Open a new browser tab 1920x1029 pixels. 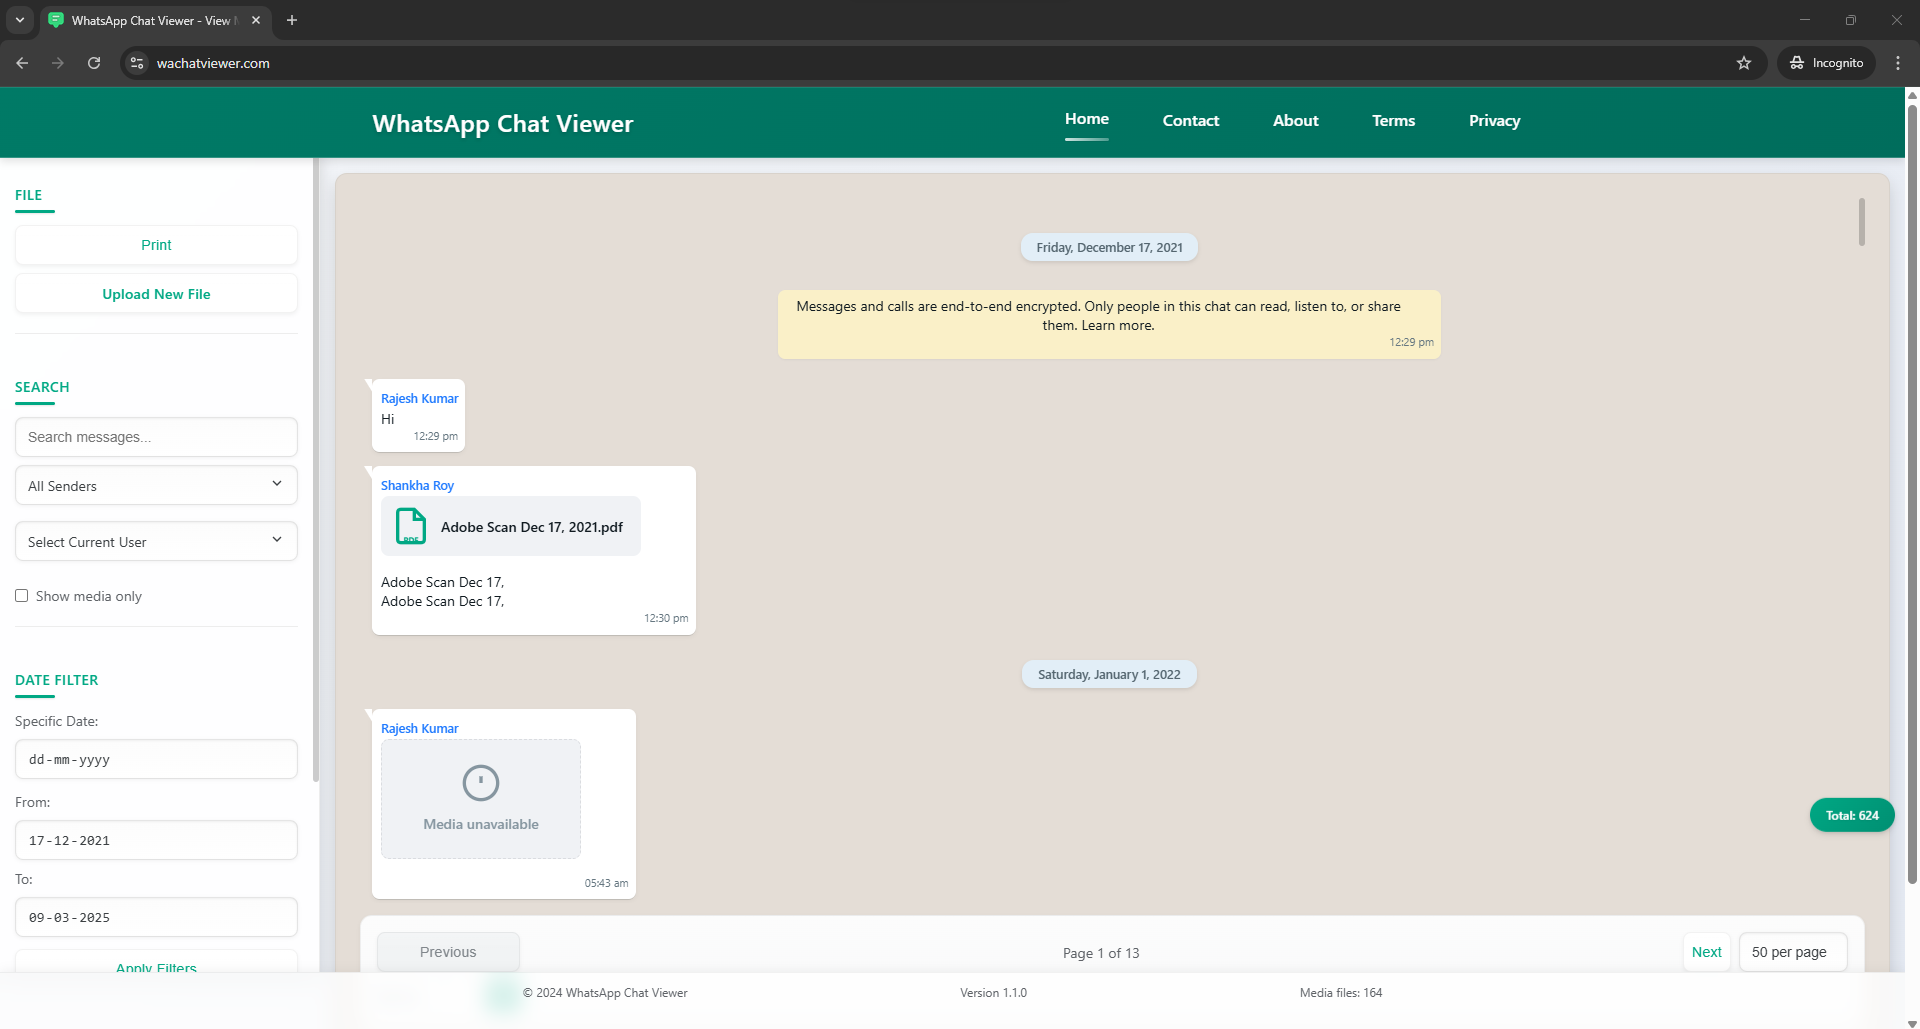pos(292,20)
